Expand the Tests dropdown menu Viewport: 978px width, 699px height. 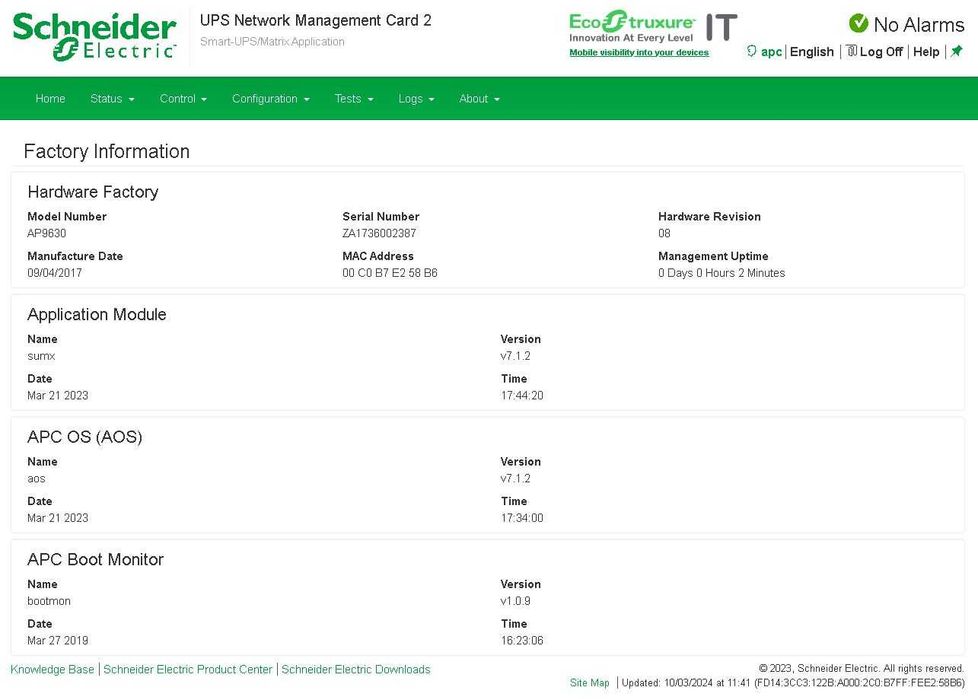click(x=354, y=99)
